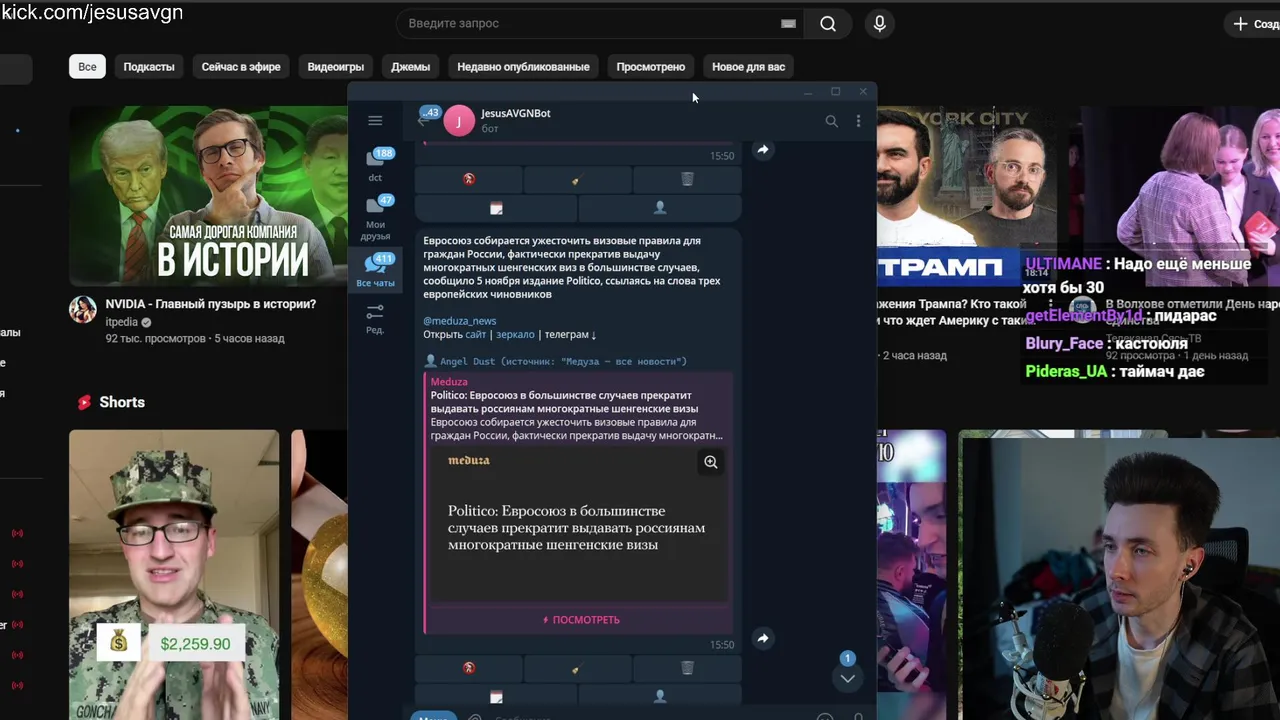Forward the Meduza Politico message
Image resolution: width=1280 pixels, height=720 pixels.
click(x=762, y=638)
